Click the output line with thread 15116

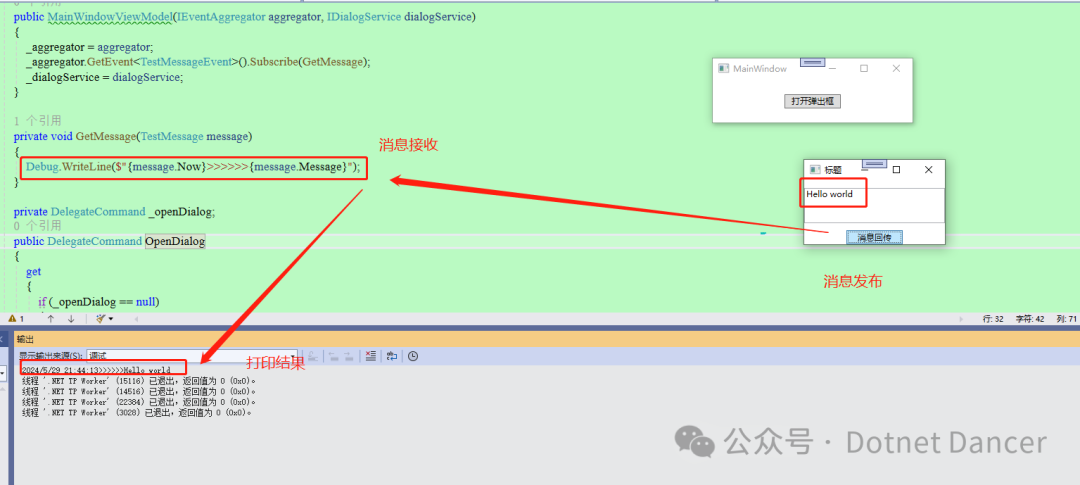(x=139, y=381)
